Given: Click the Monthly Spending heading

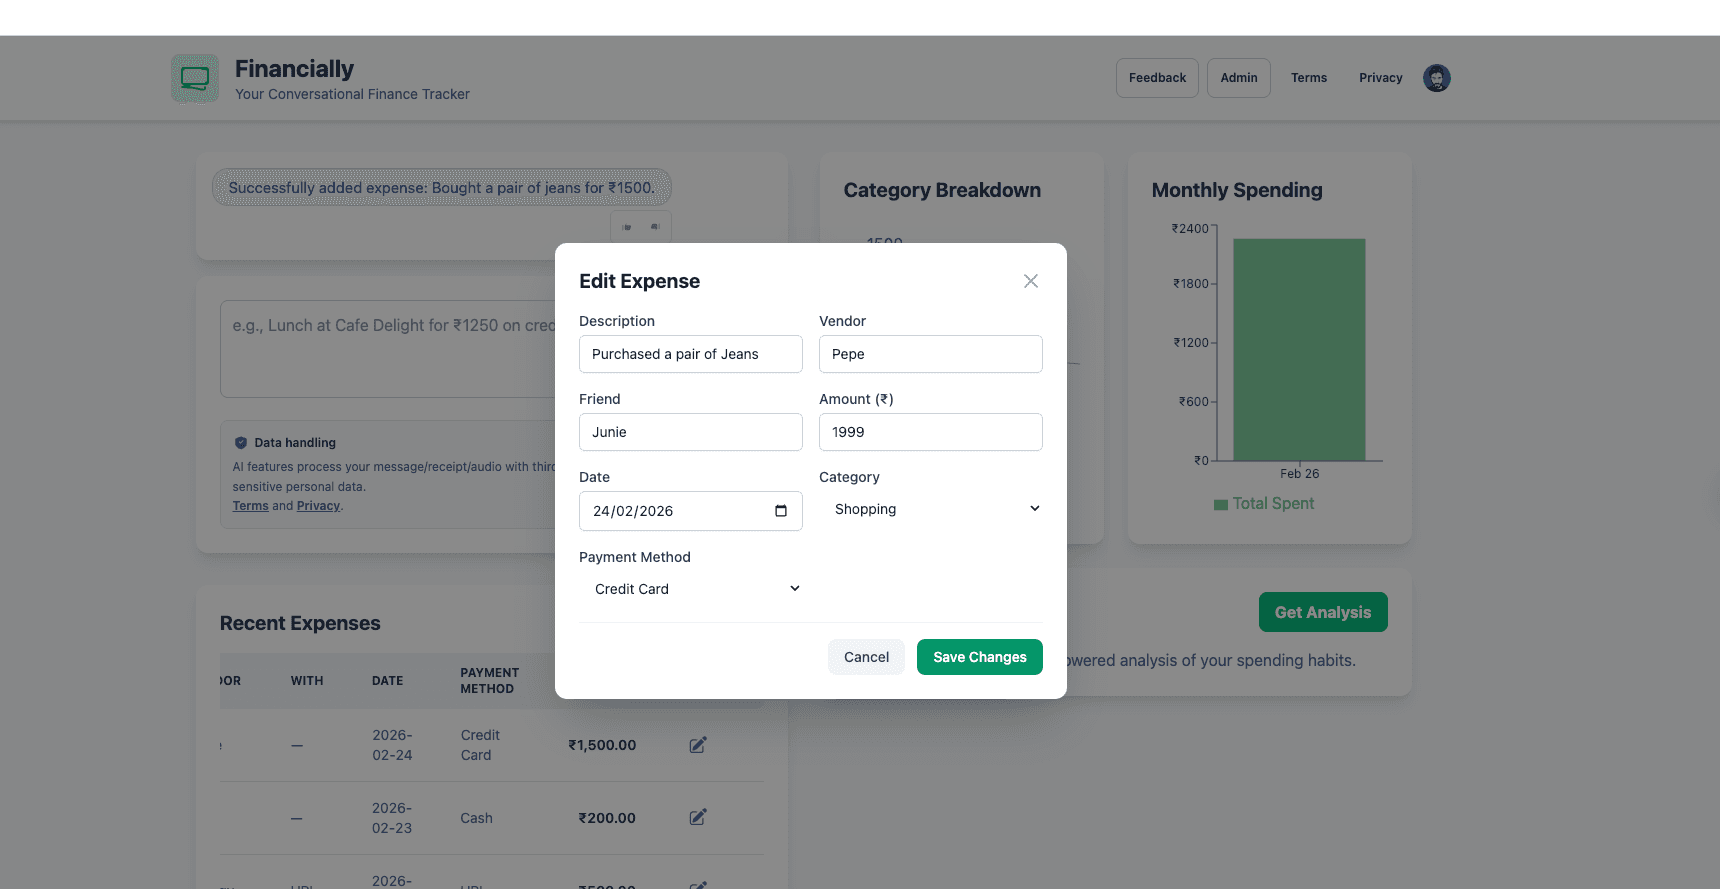Looking at the screenshot, I should (x=1237, y=190).
